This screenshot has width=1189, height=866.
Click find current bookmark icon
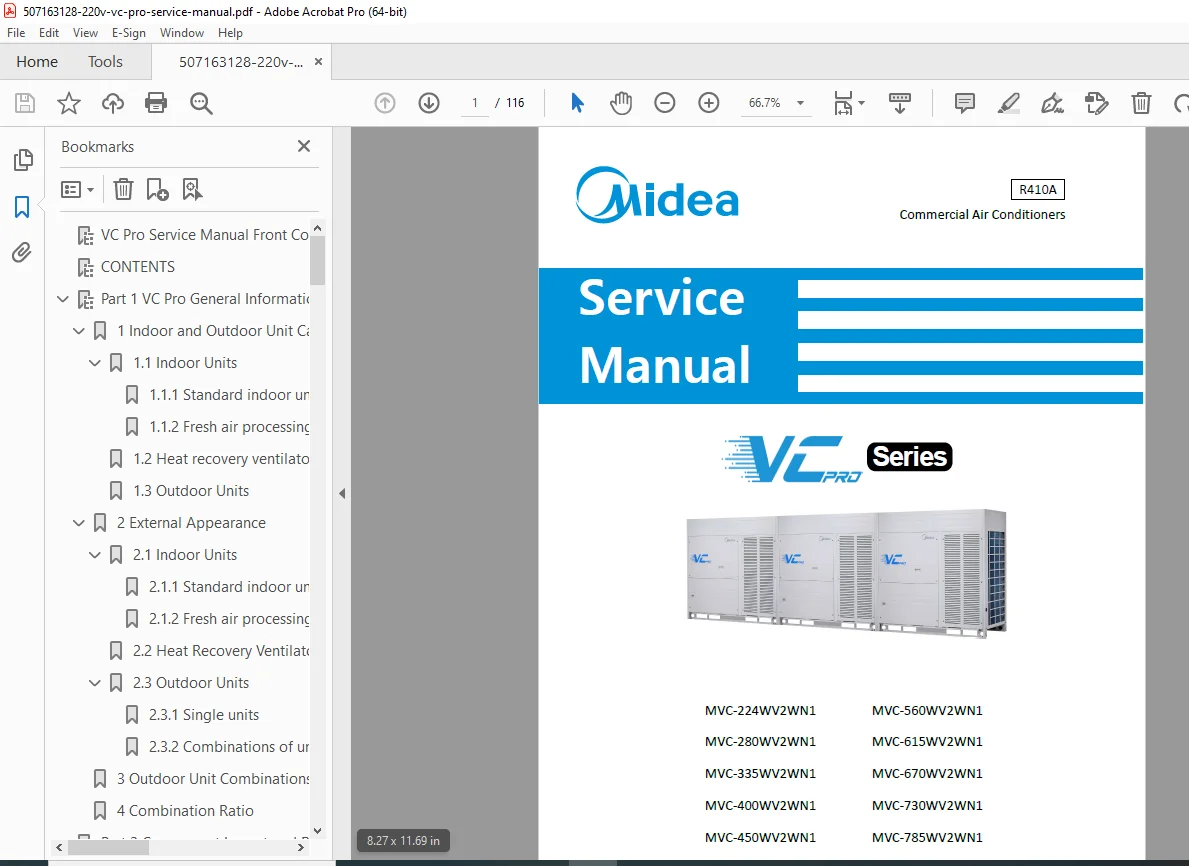(x=193, y=189)
